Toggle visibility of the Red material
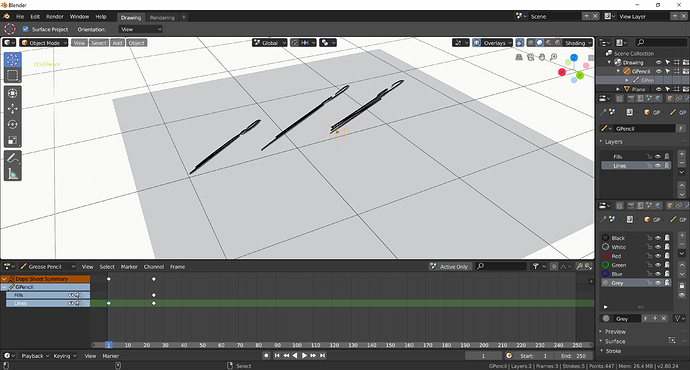Viewport: 690px width, 370px height. tap(658, 256)
